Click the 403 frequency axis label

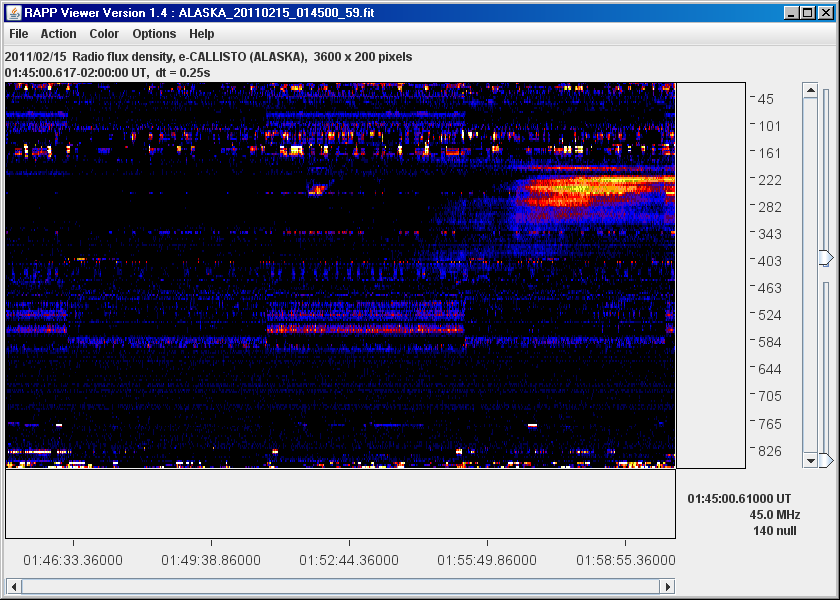[769, 261]
